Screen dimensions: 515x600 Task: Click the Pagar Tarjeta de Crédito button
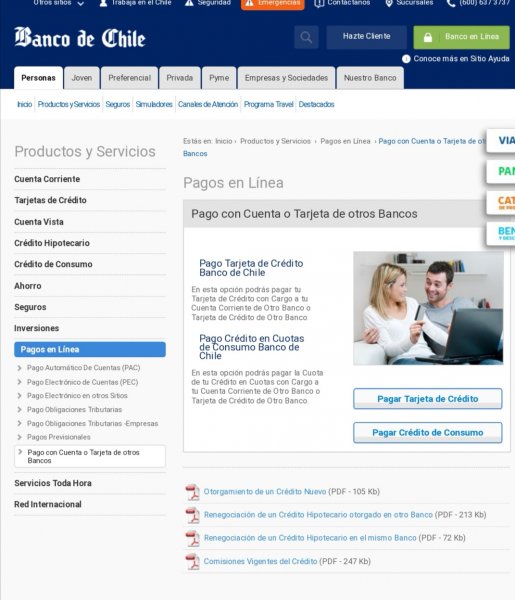[x=428, y=399]
